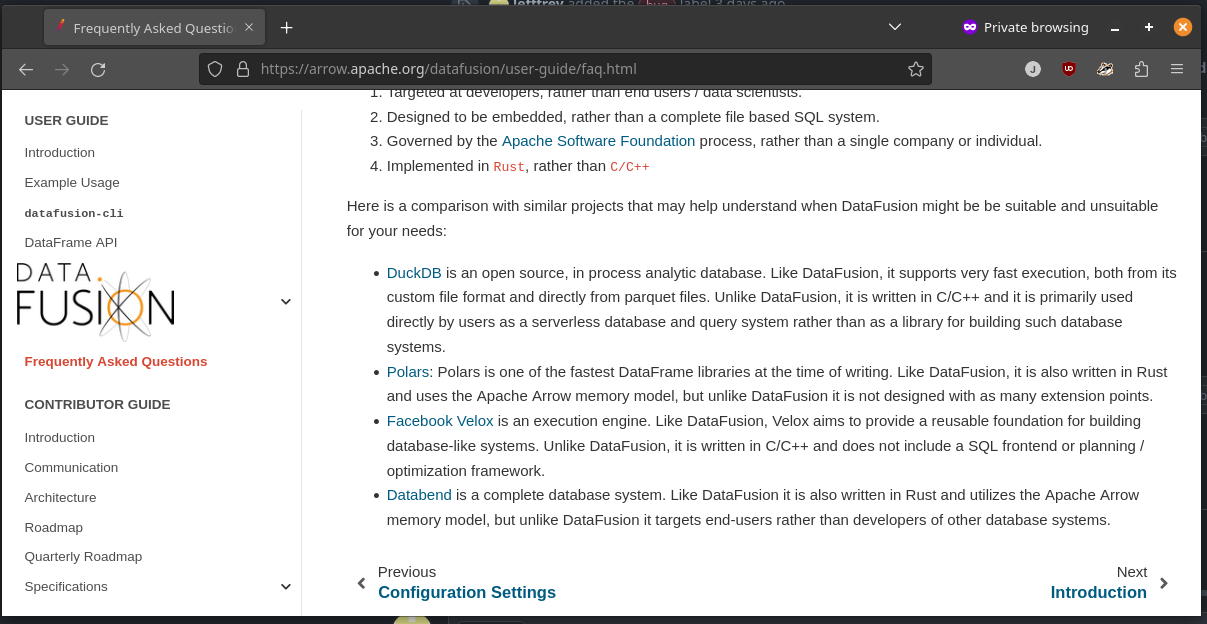Open a new tab with plus button

287,27
